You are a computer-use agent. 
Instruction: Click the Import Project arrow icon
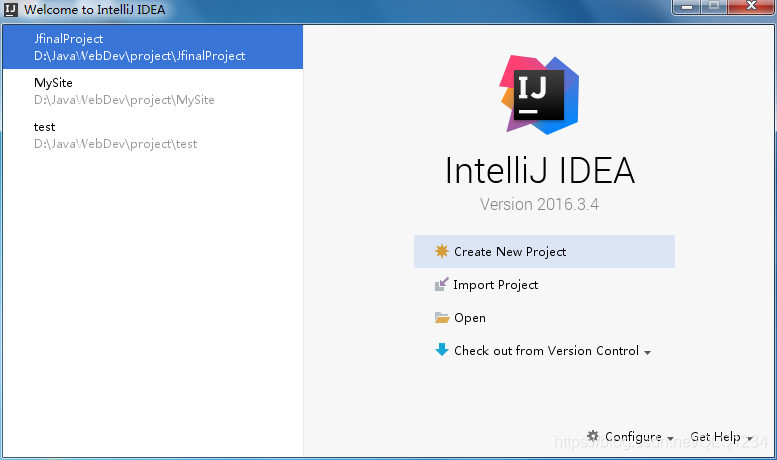[442, 284]
